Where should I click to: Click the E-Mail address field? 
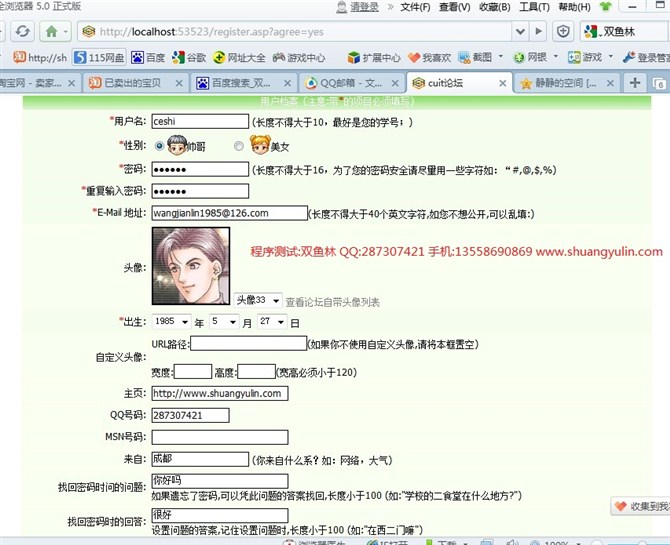(x=229, y=213)
